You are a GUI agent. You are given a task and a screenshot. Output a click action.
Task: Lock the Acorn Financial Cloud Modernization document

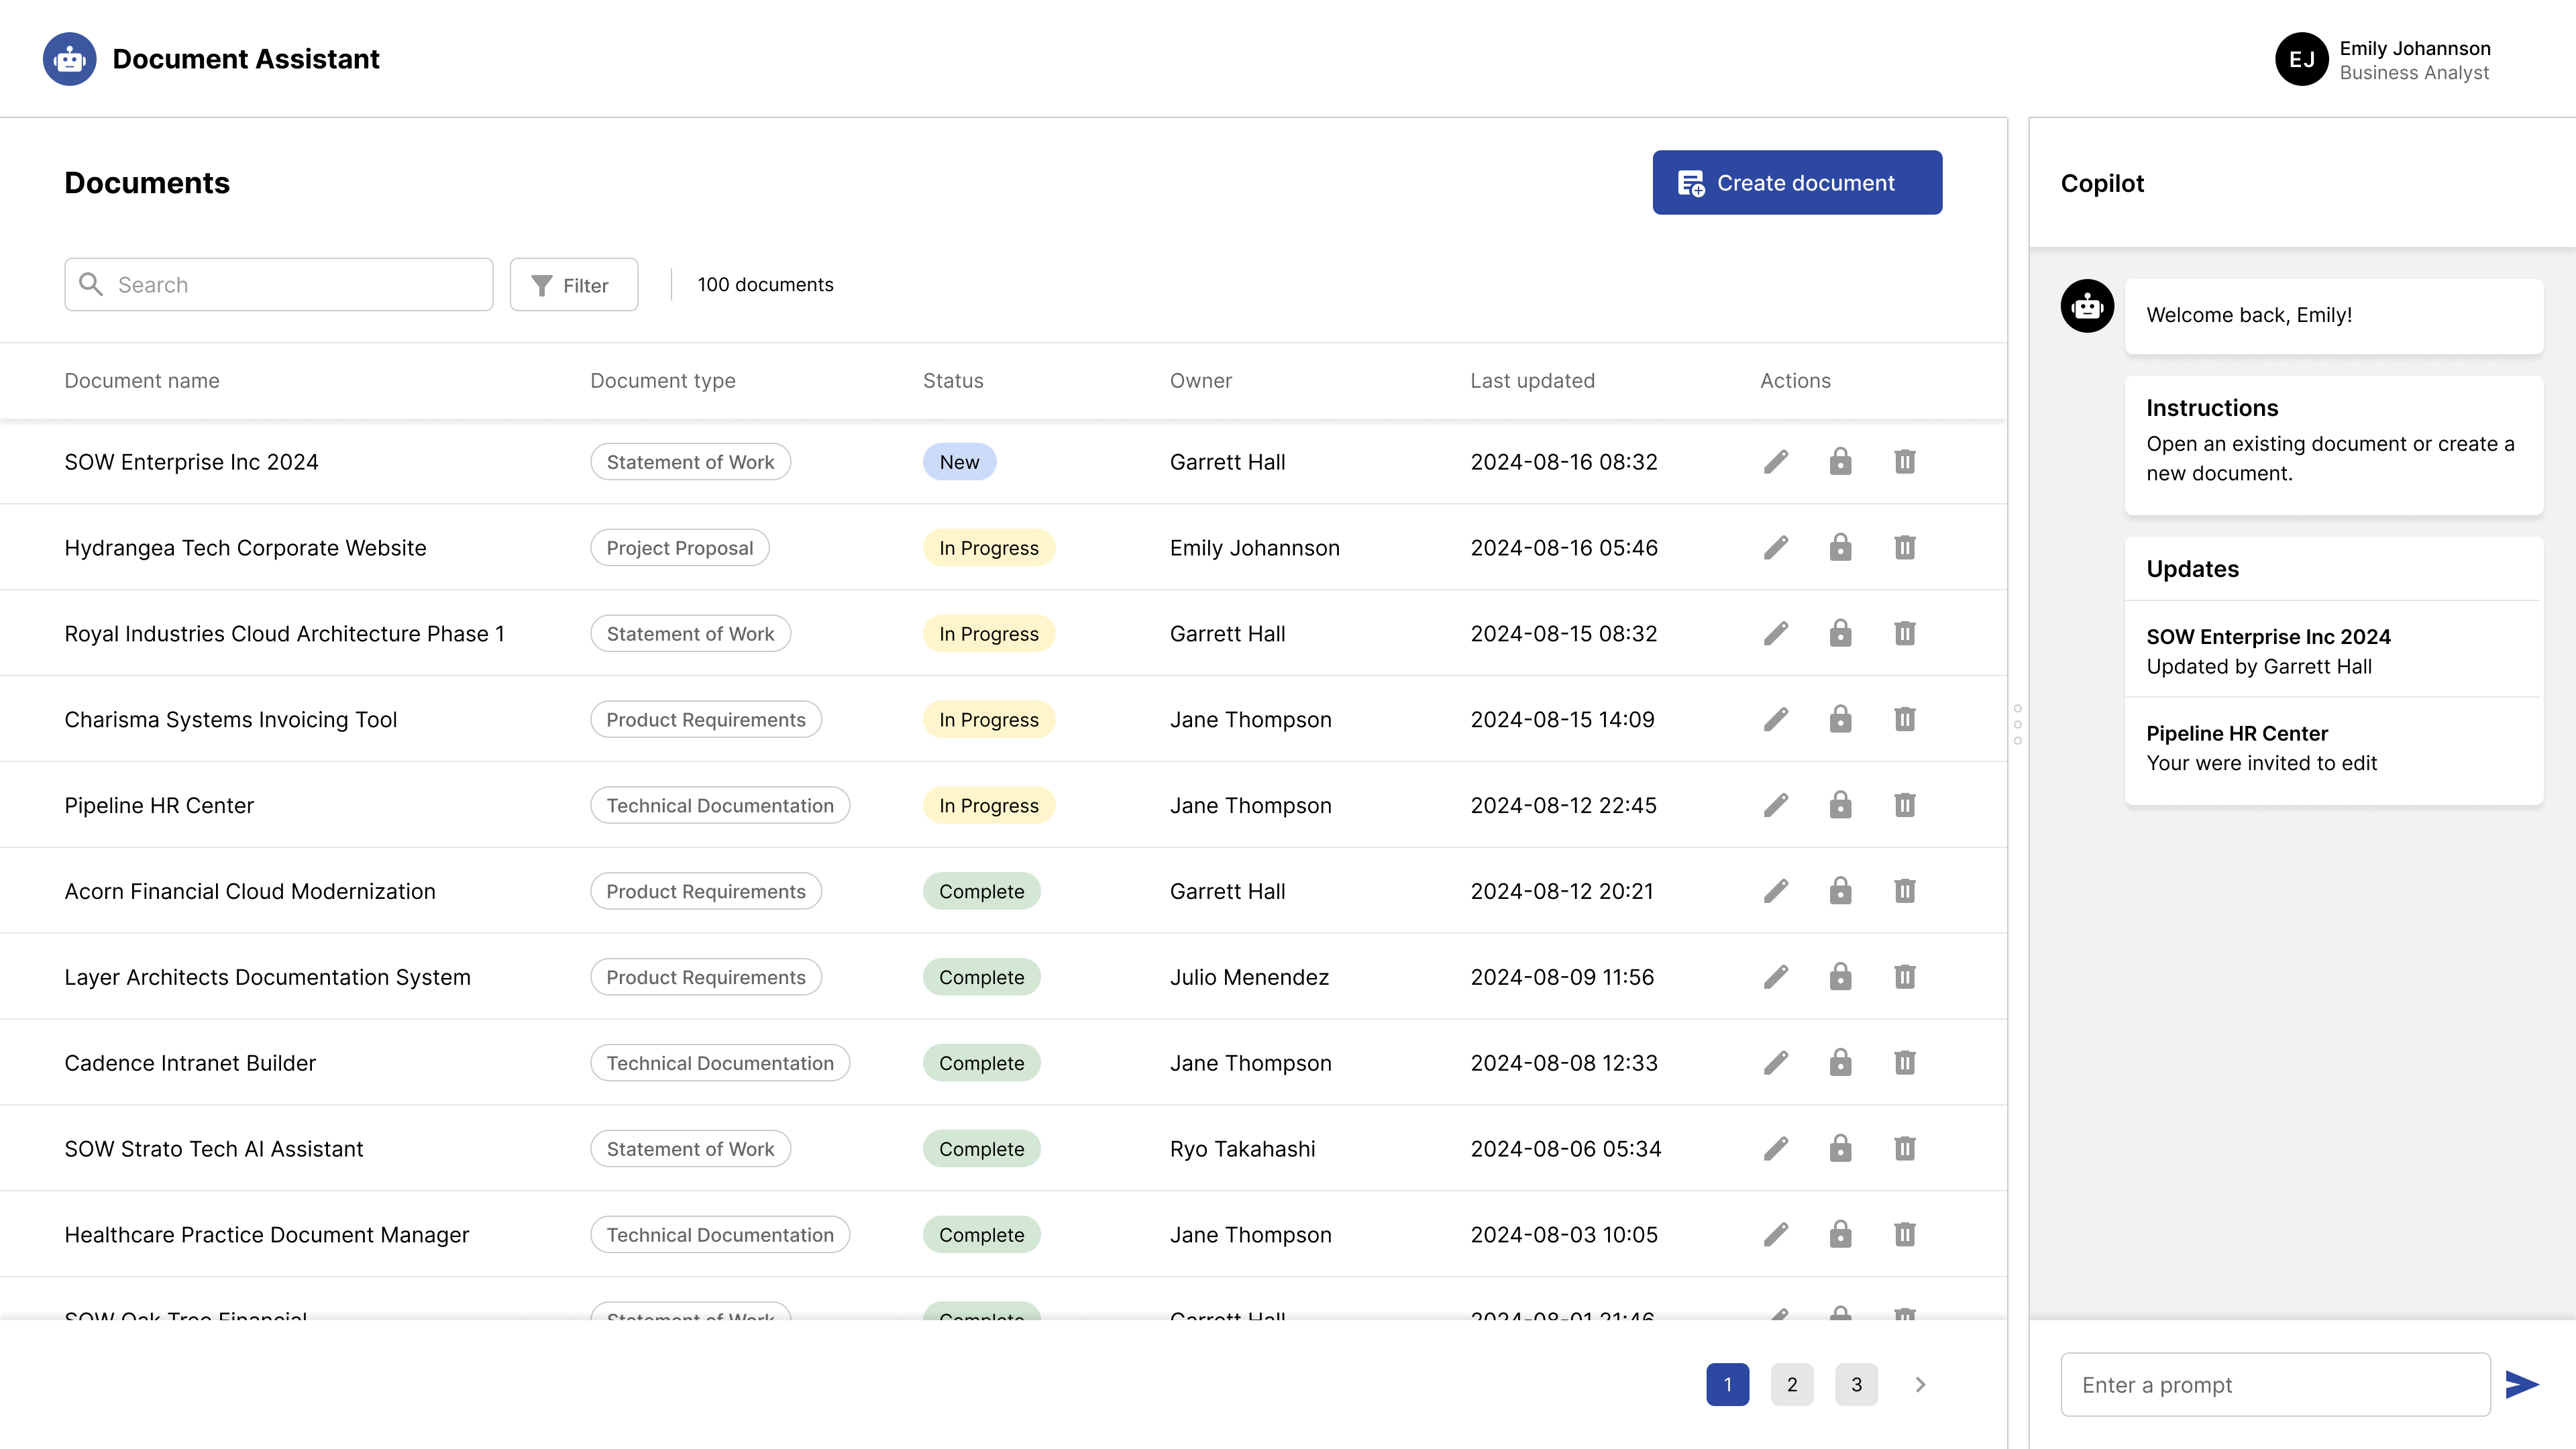pyautogui.click(x=1840, y=891)
